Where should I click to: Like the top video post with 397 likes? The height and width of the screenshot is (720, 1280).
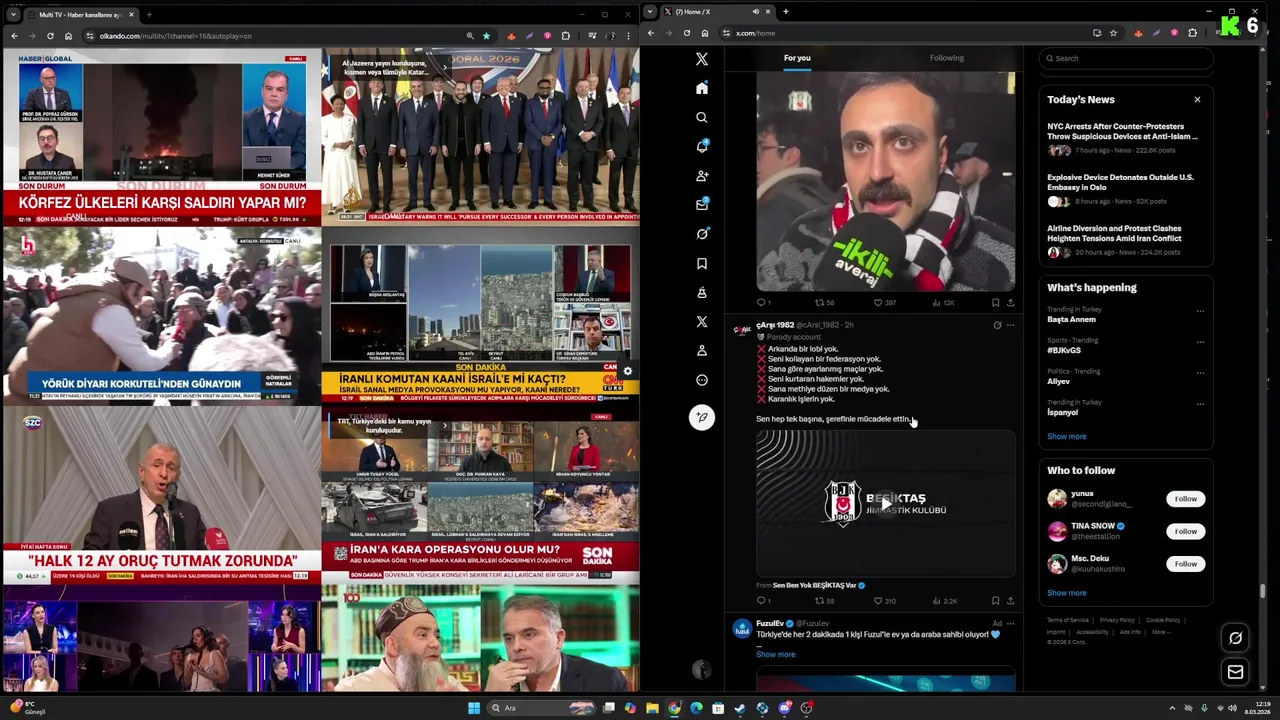click(x=884, y=302)
